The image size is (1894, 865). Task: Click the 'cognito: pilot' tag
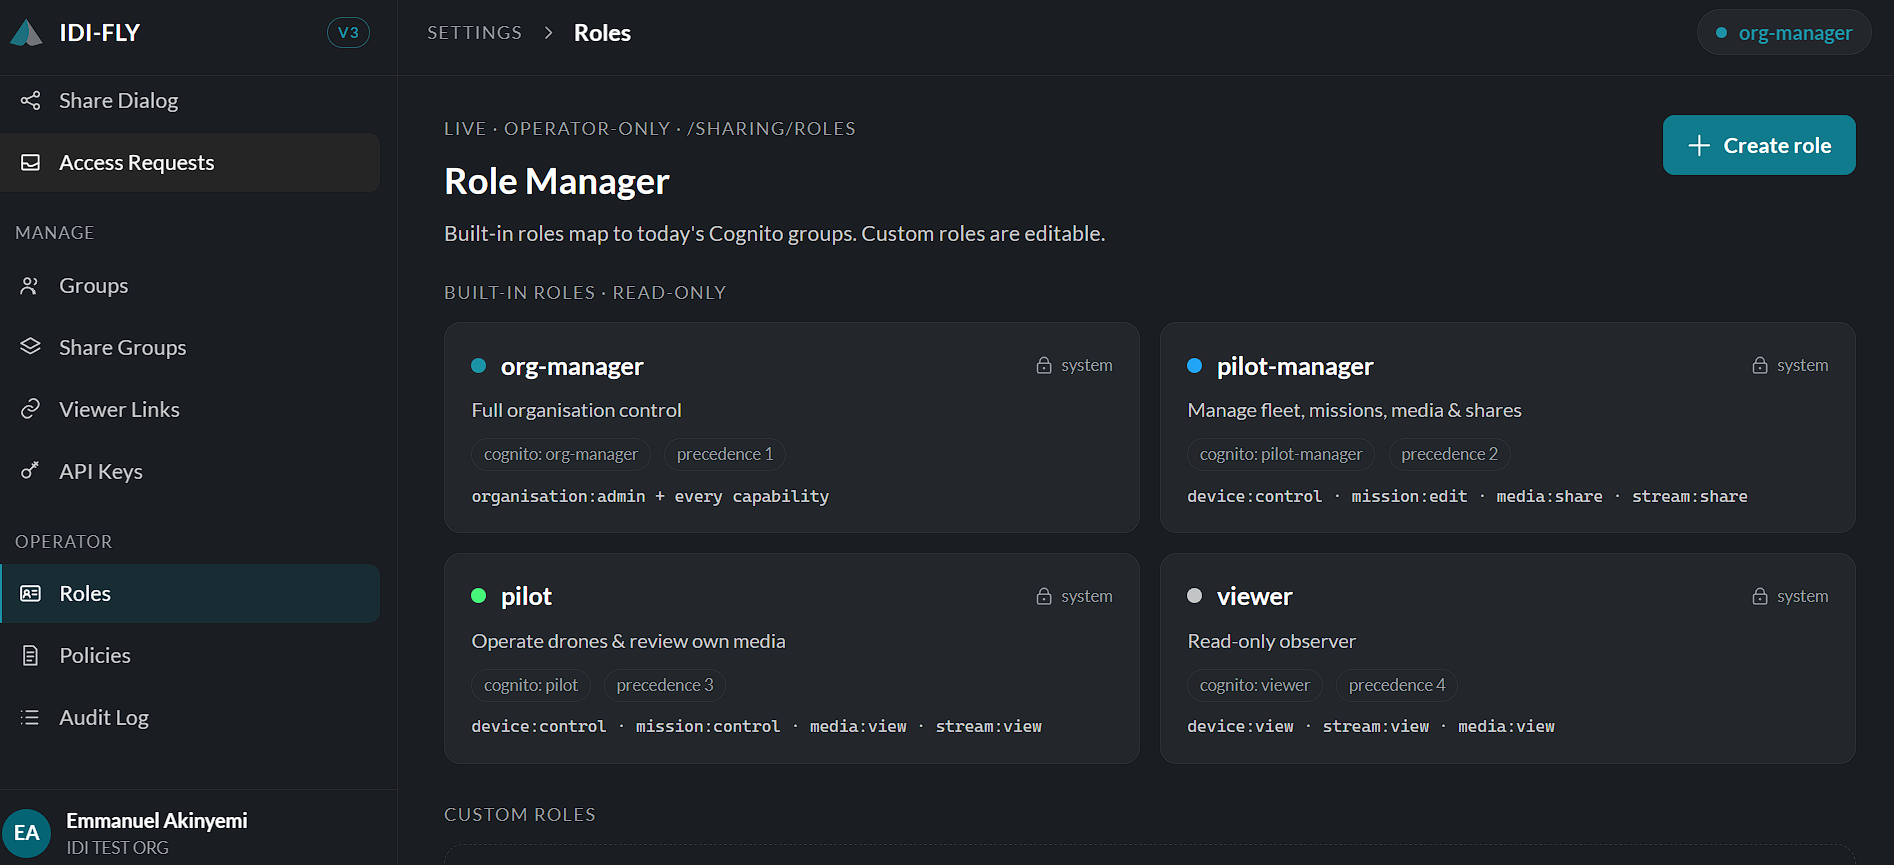531,685
